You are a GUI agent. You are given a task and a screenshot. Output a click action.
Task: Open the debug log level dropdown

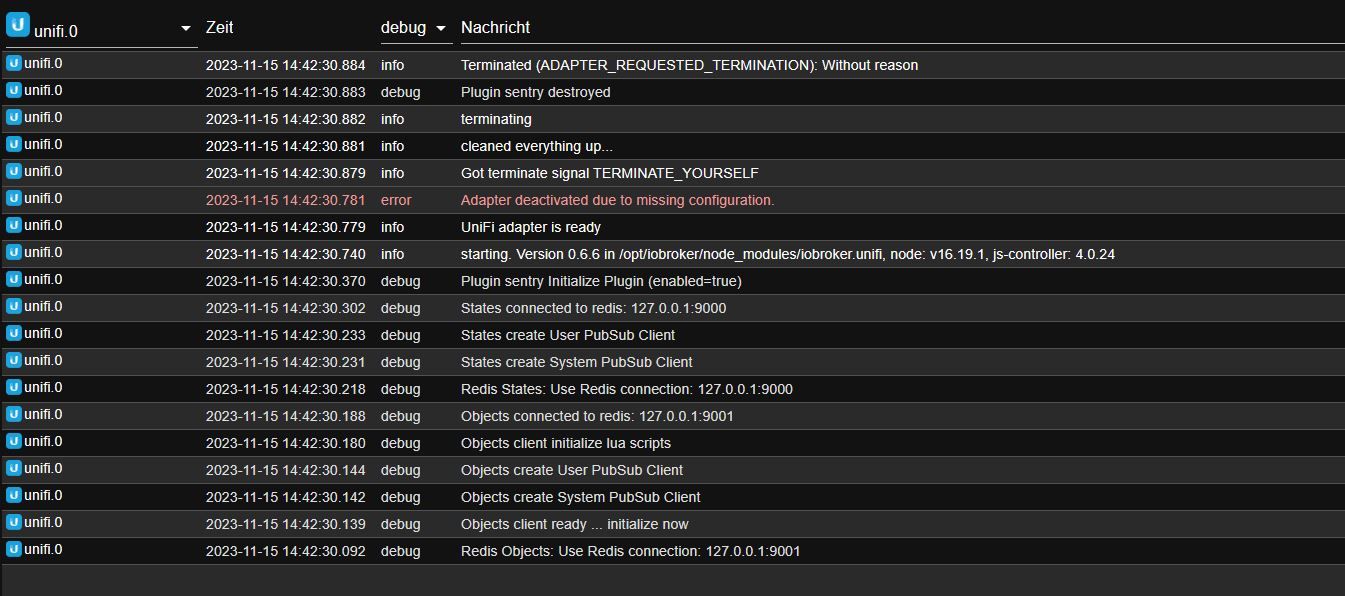[x=415, y=28]
